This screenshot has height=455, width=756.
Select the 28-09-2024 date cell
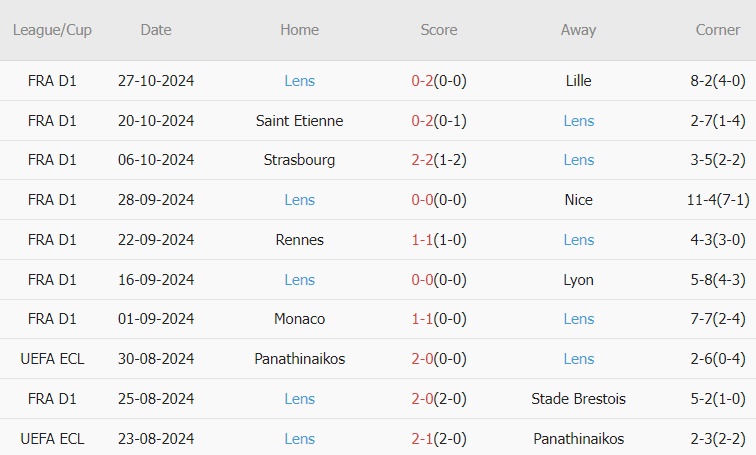(156, 200)
